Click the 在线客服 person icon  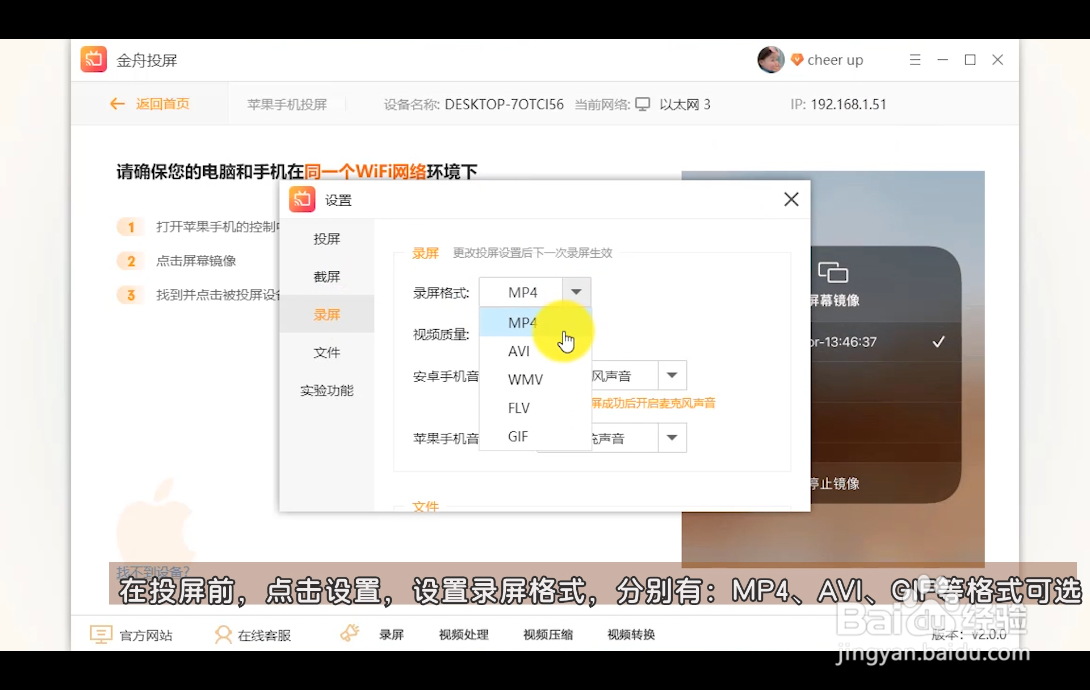(223, 634)
